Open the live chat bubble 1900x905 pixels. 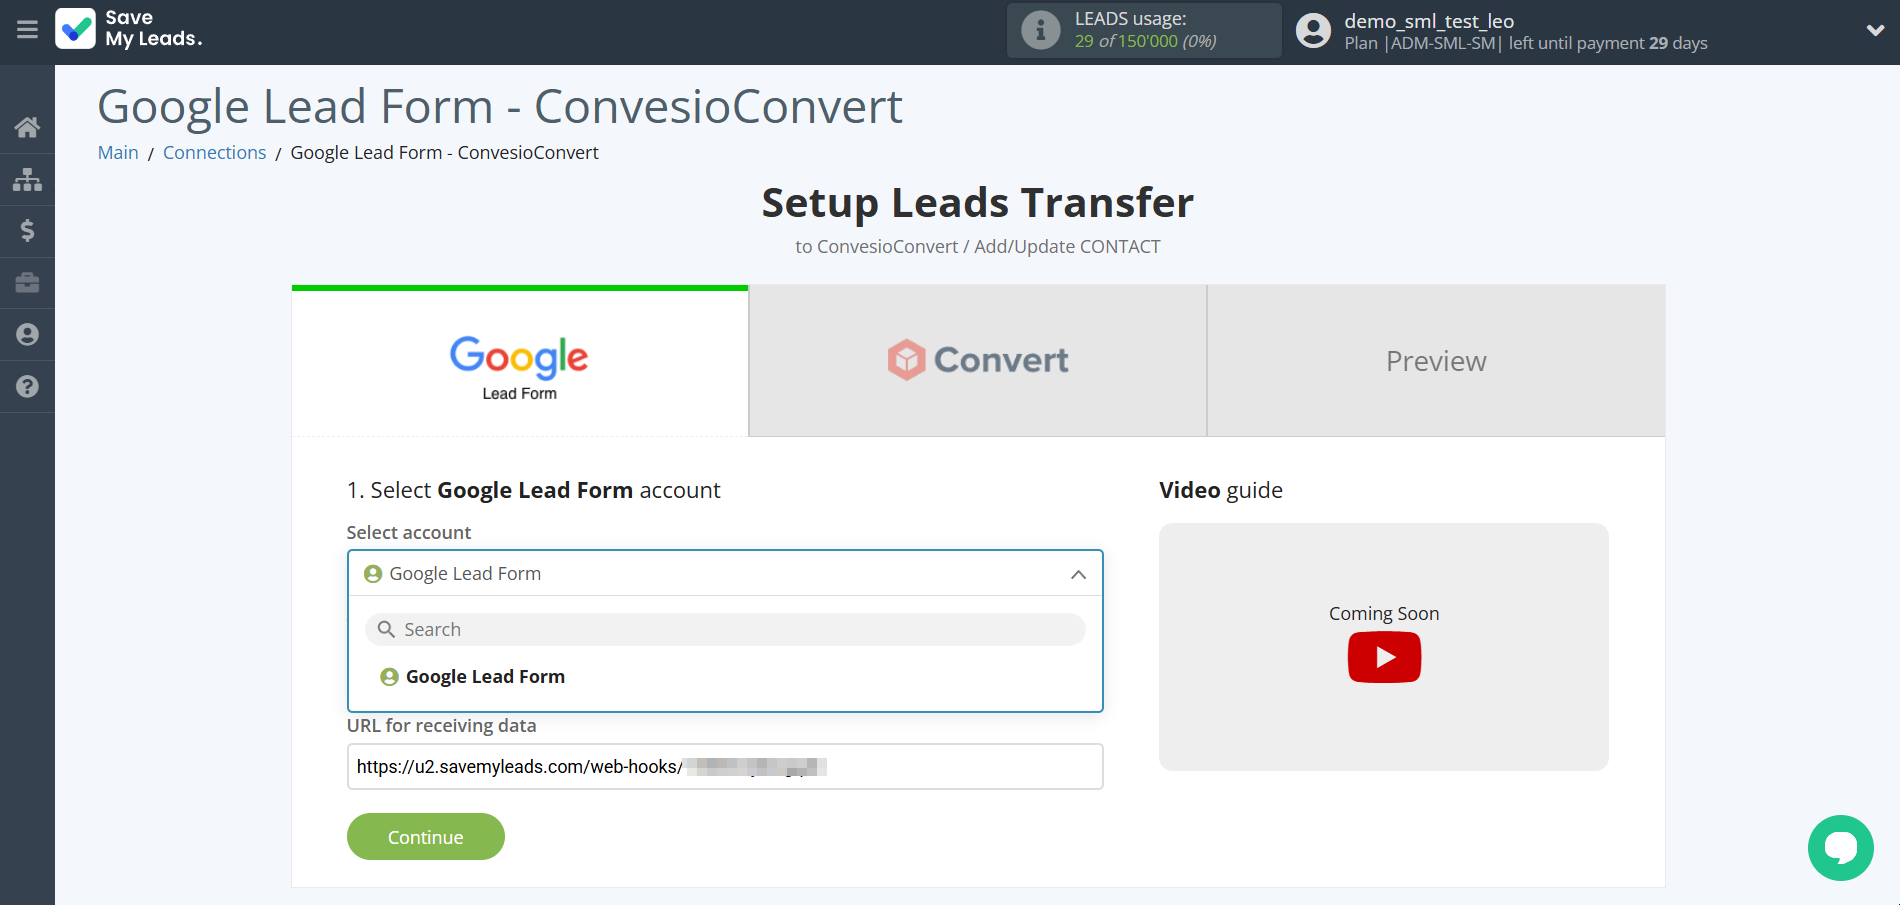pyautogui.click(x=1840, y=848)
